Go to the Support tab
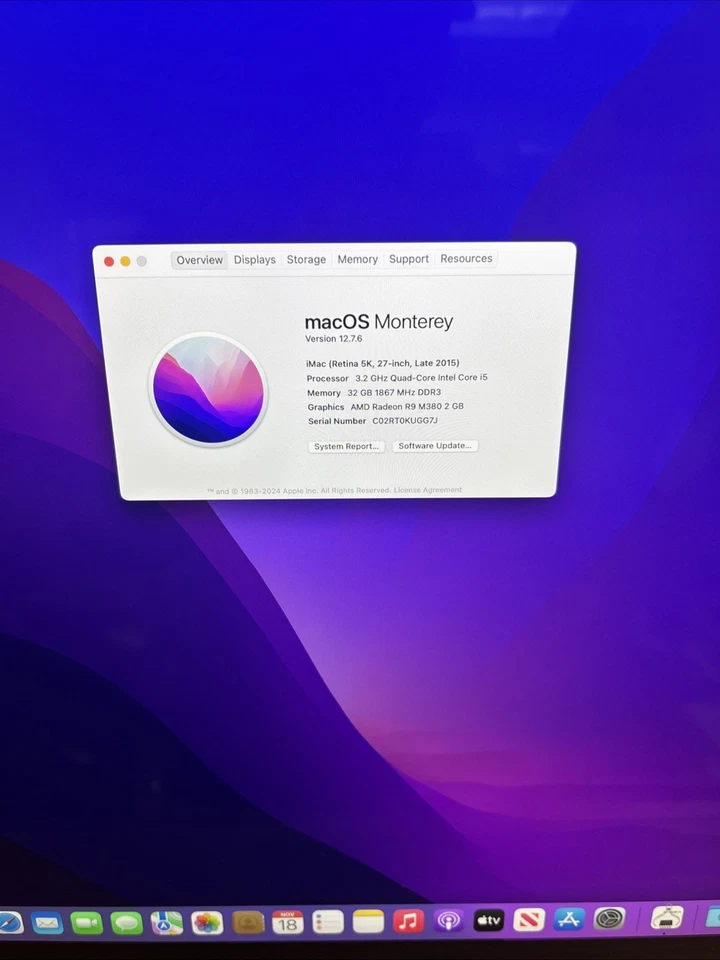Image resolution: width=720 pixels, height=960 pixels. pos(409,258)
